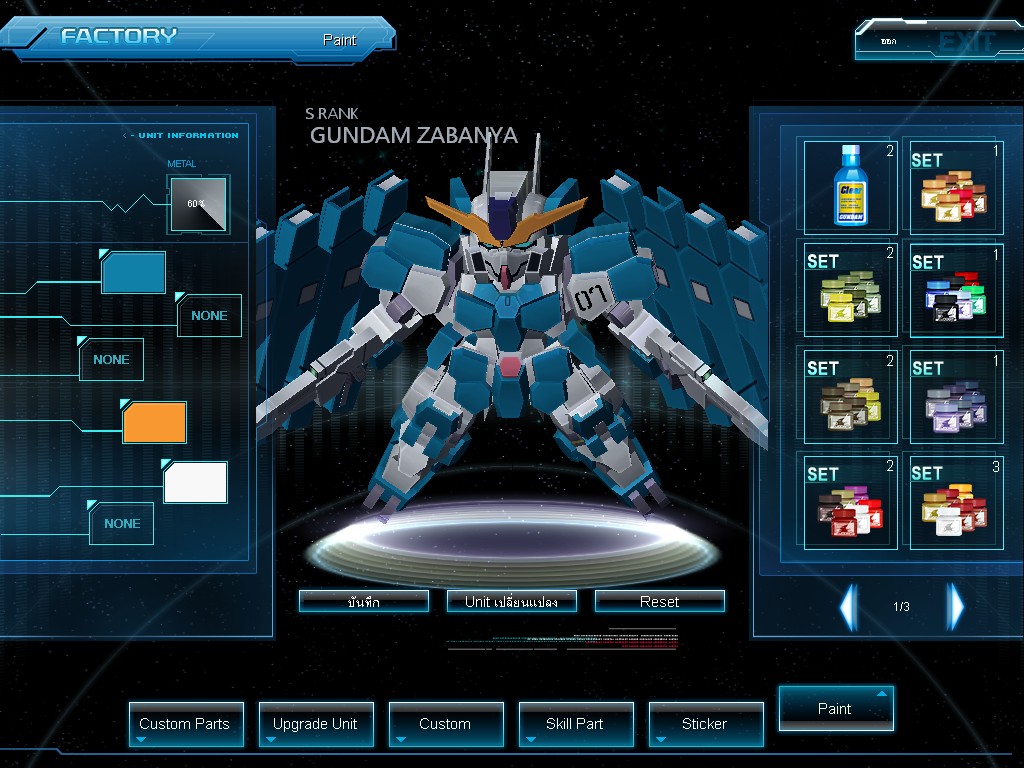1024x768 pixels.
Task: Click the NONE slot under the blue swatch
Action: click(209, 315)
